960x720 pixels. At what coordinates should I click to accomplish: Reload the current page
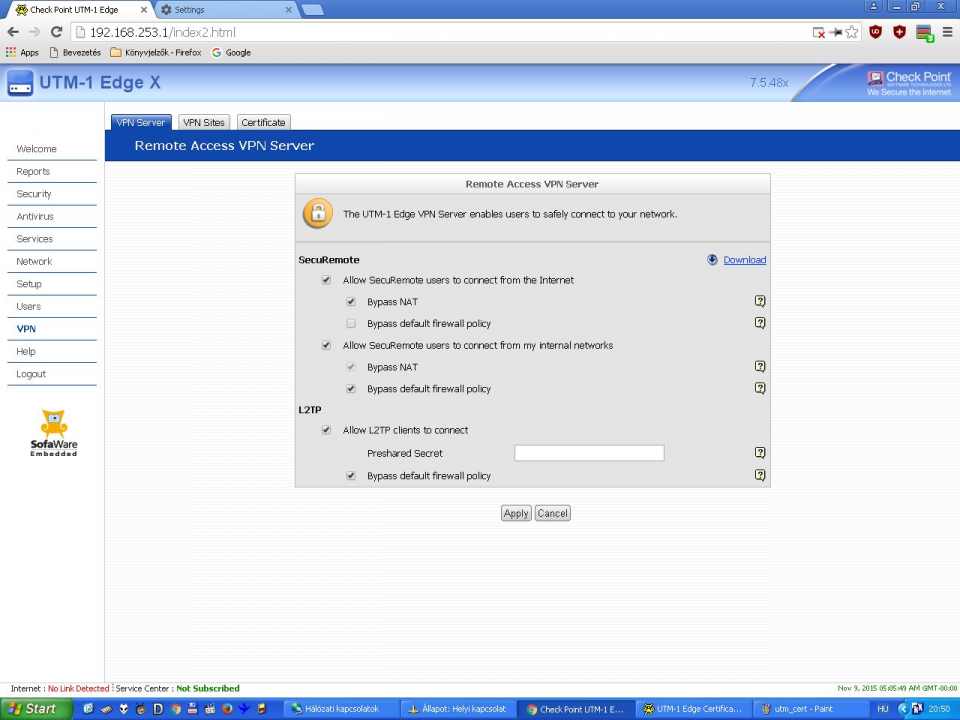point(56,32)
